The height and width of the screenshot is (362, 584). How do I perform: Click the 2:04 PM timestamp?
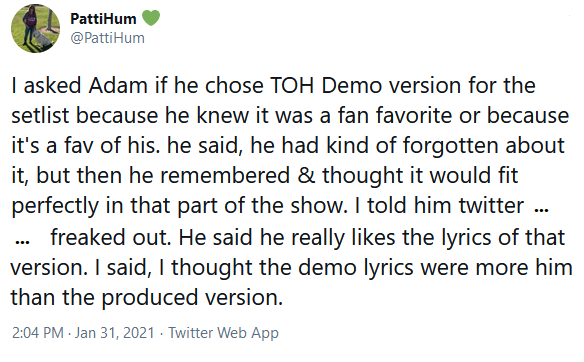pyautogui.click(x=38, y=333)
